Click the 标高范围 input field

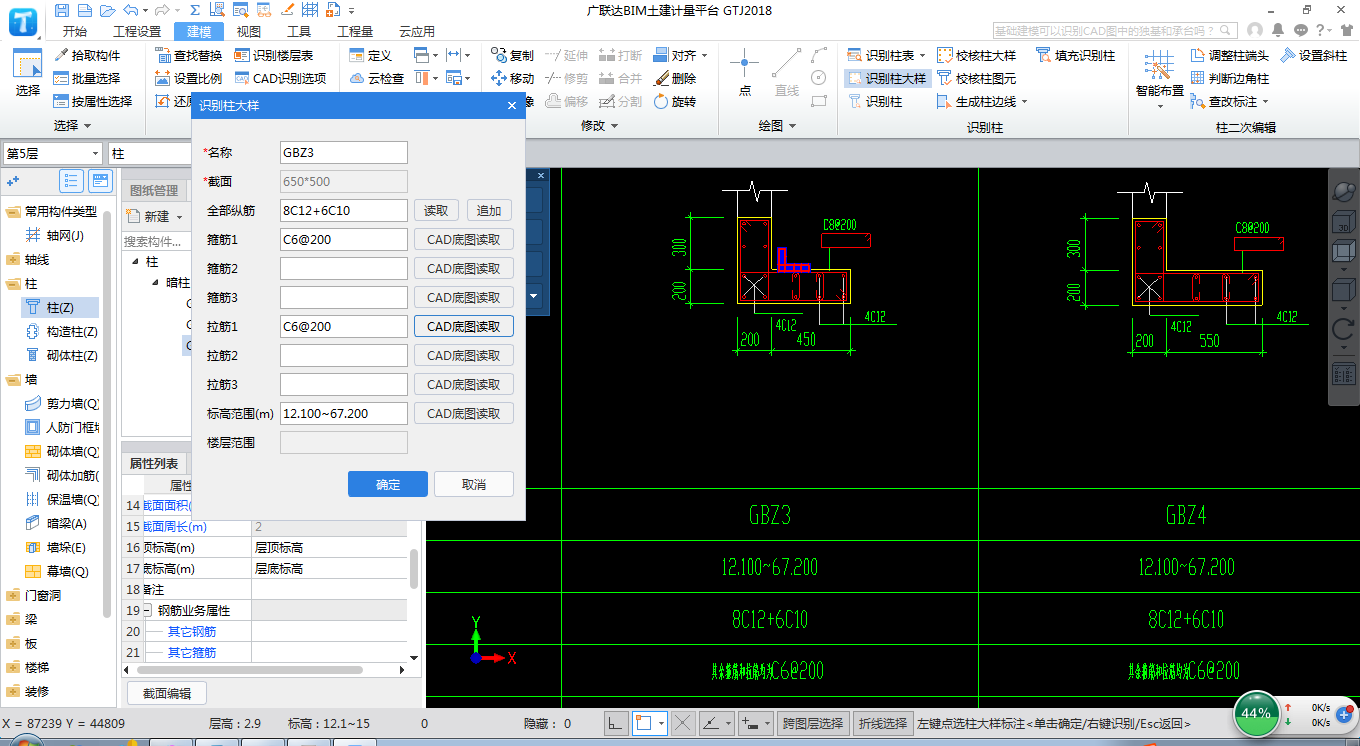pos(344,413)
